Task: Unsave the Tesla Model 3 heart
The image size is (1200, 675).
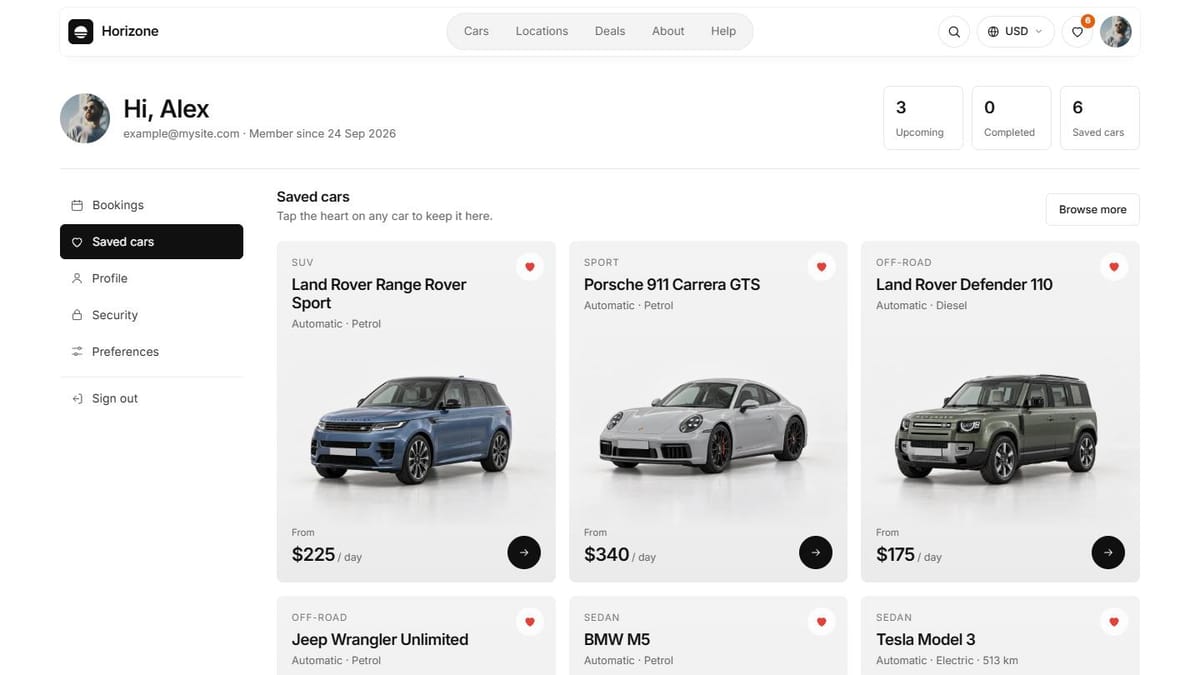Action: [1114, 622]
